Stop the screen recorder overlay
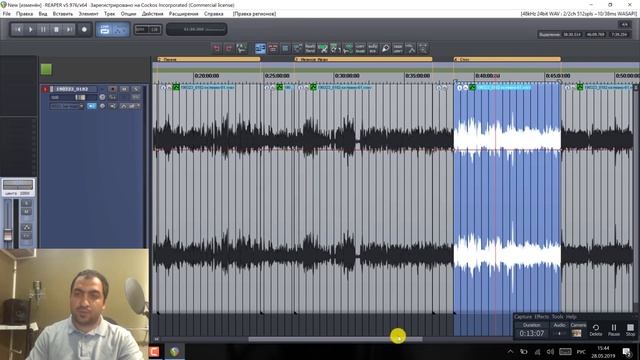Screen dimensions: 640x360 [630, 330]
